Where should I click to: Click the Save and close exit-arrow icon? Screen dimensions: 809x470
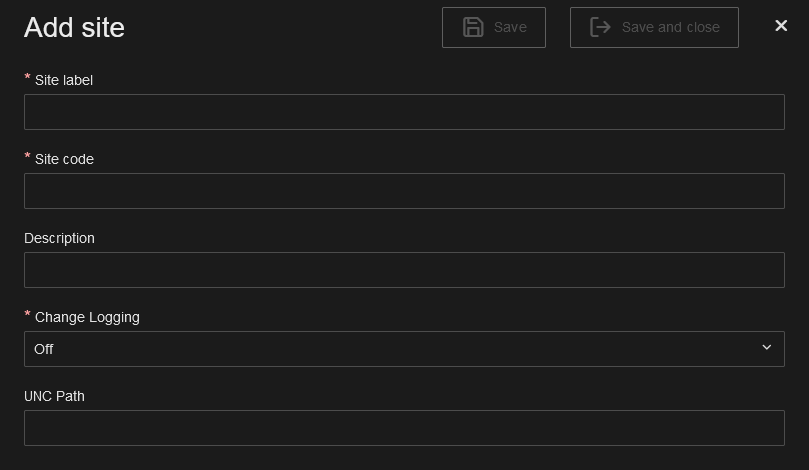click(x=600, y=27)
